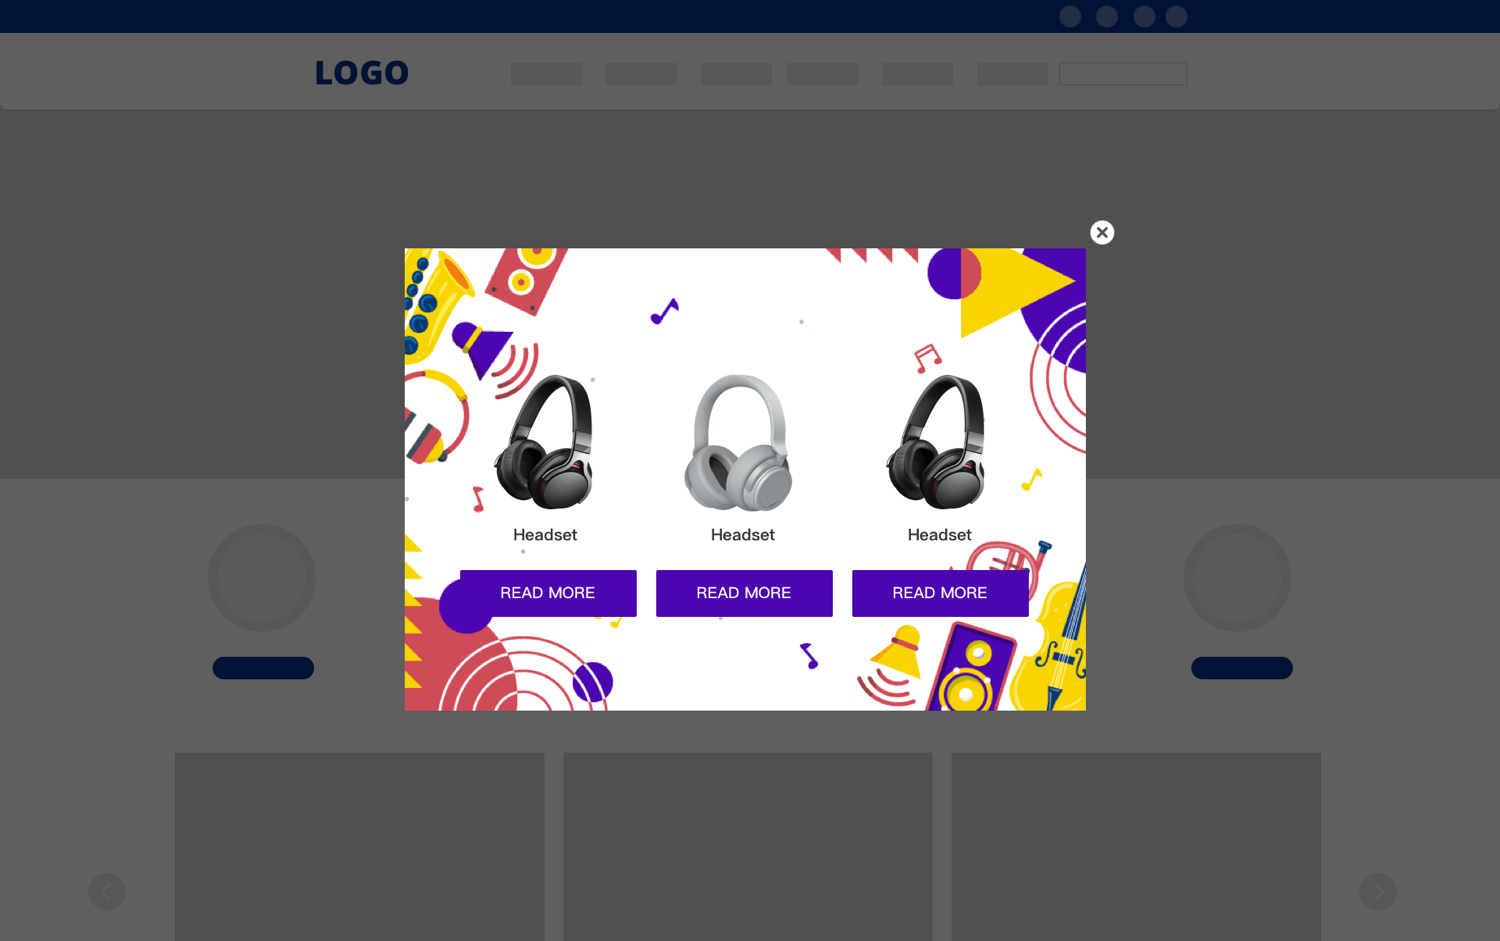Screen dimensions: 1500x941
Task: Go to previous slide with left arrow
Action: (107, 891)
